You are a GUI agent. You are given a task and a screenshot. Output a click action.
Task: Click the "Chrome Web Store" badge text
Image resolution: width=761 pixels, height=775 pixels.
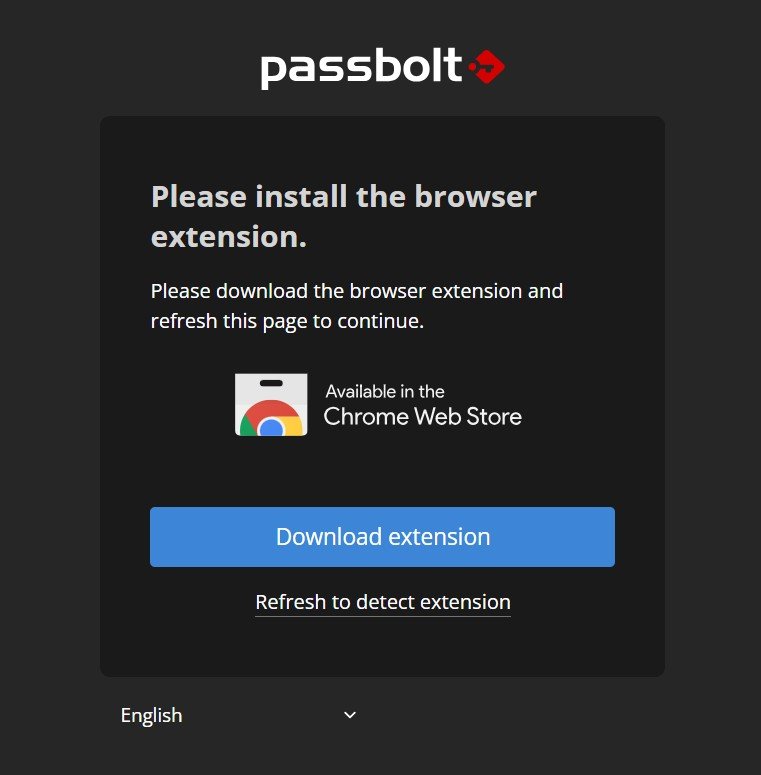(x=422, y=416)
